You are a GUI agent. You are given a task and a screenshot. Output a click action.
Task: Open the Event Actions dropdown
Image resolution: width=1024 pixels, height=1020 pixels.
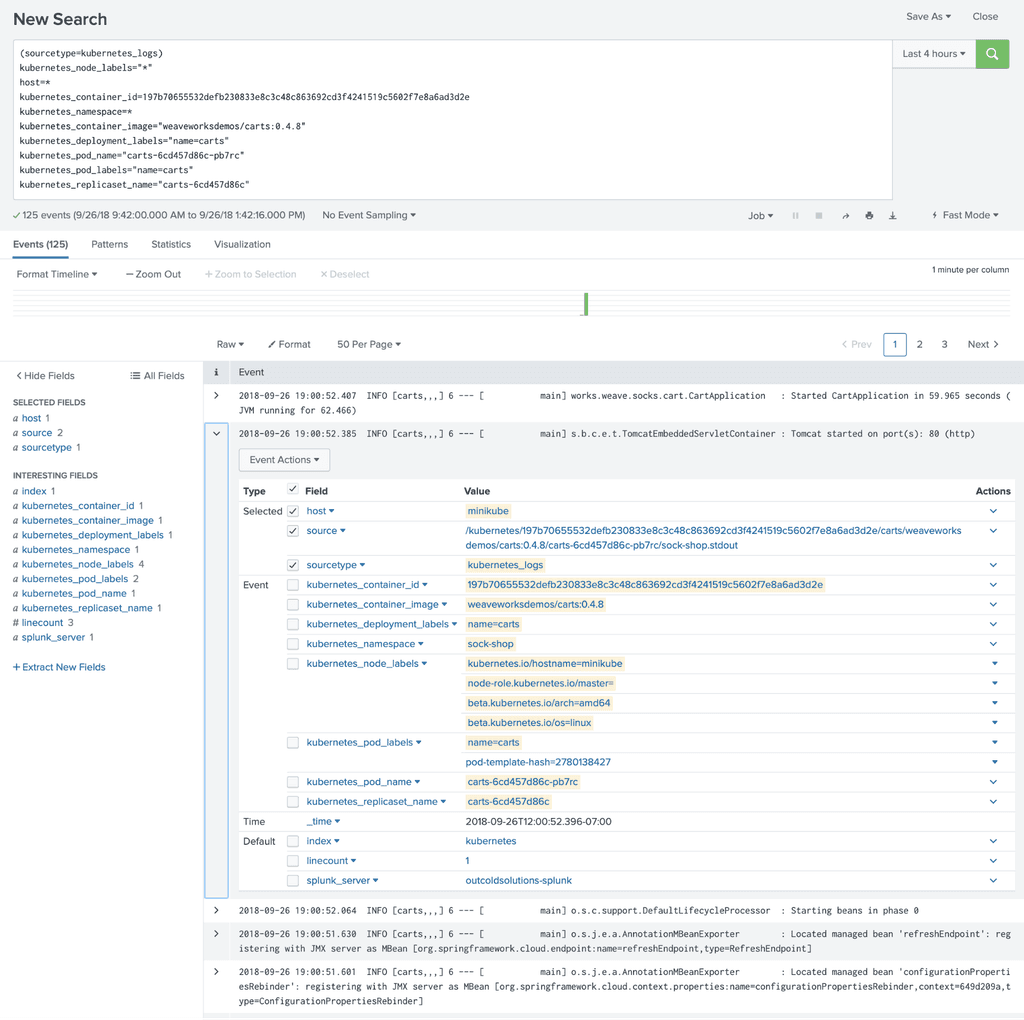[x=284, y=460]
